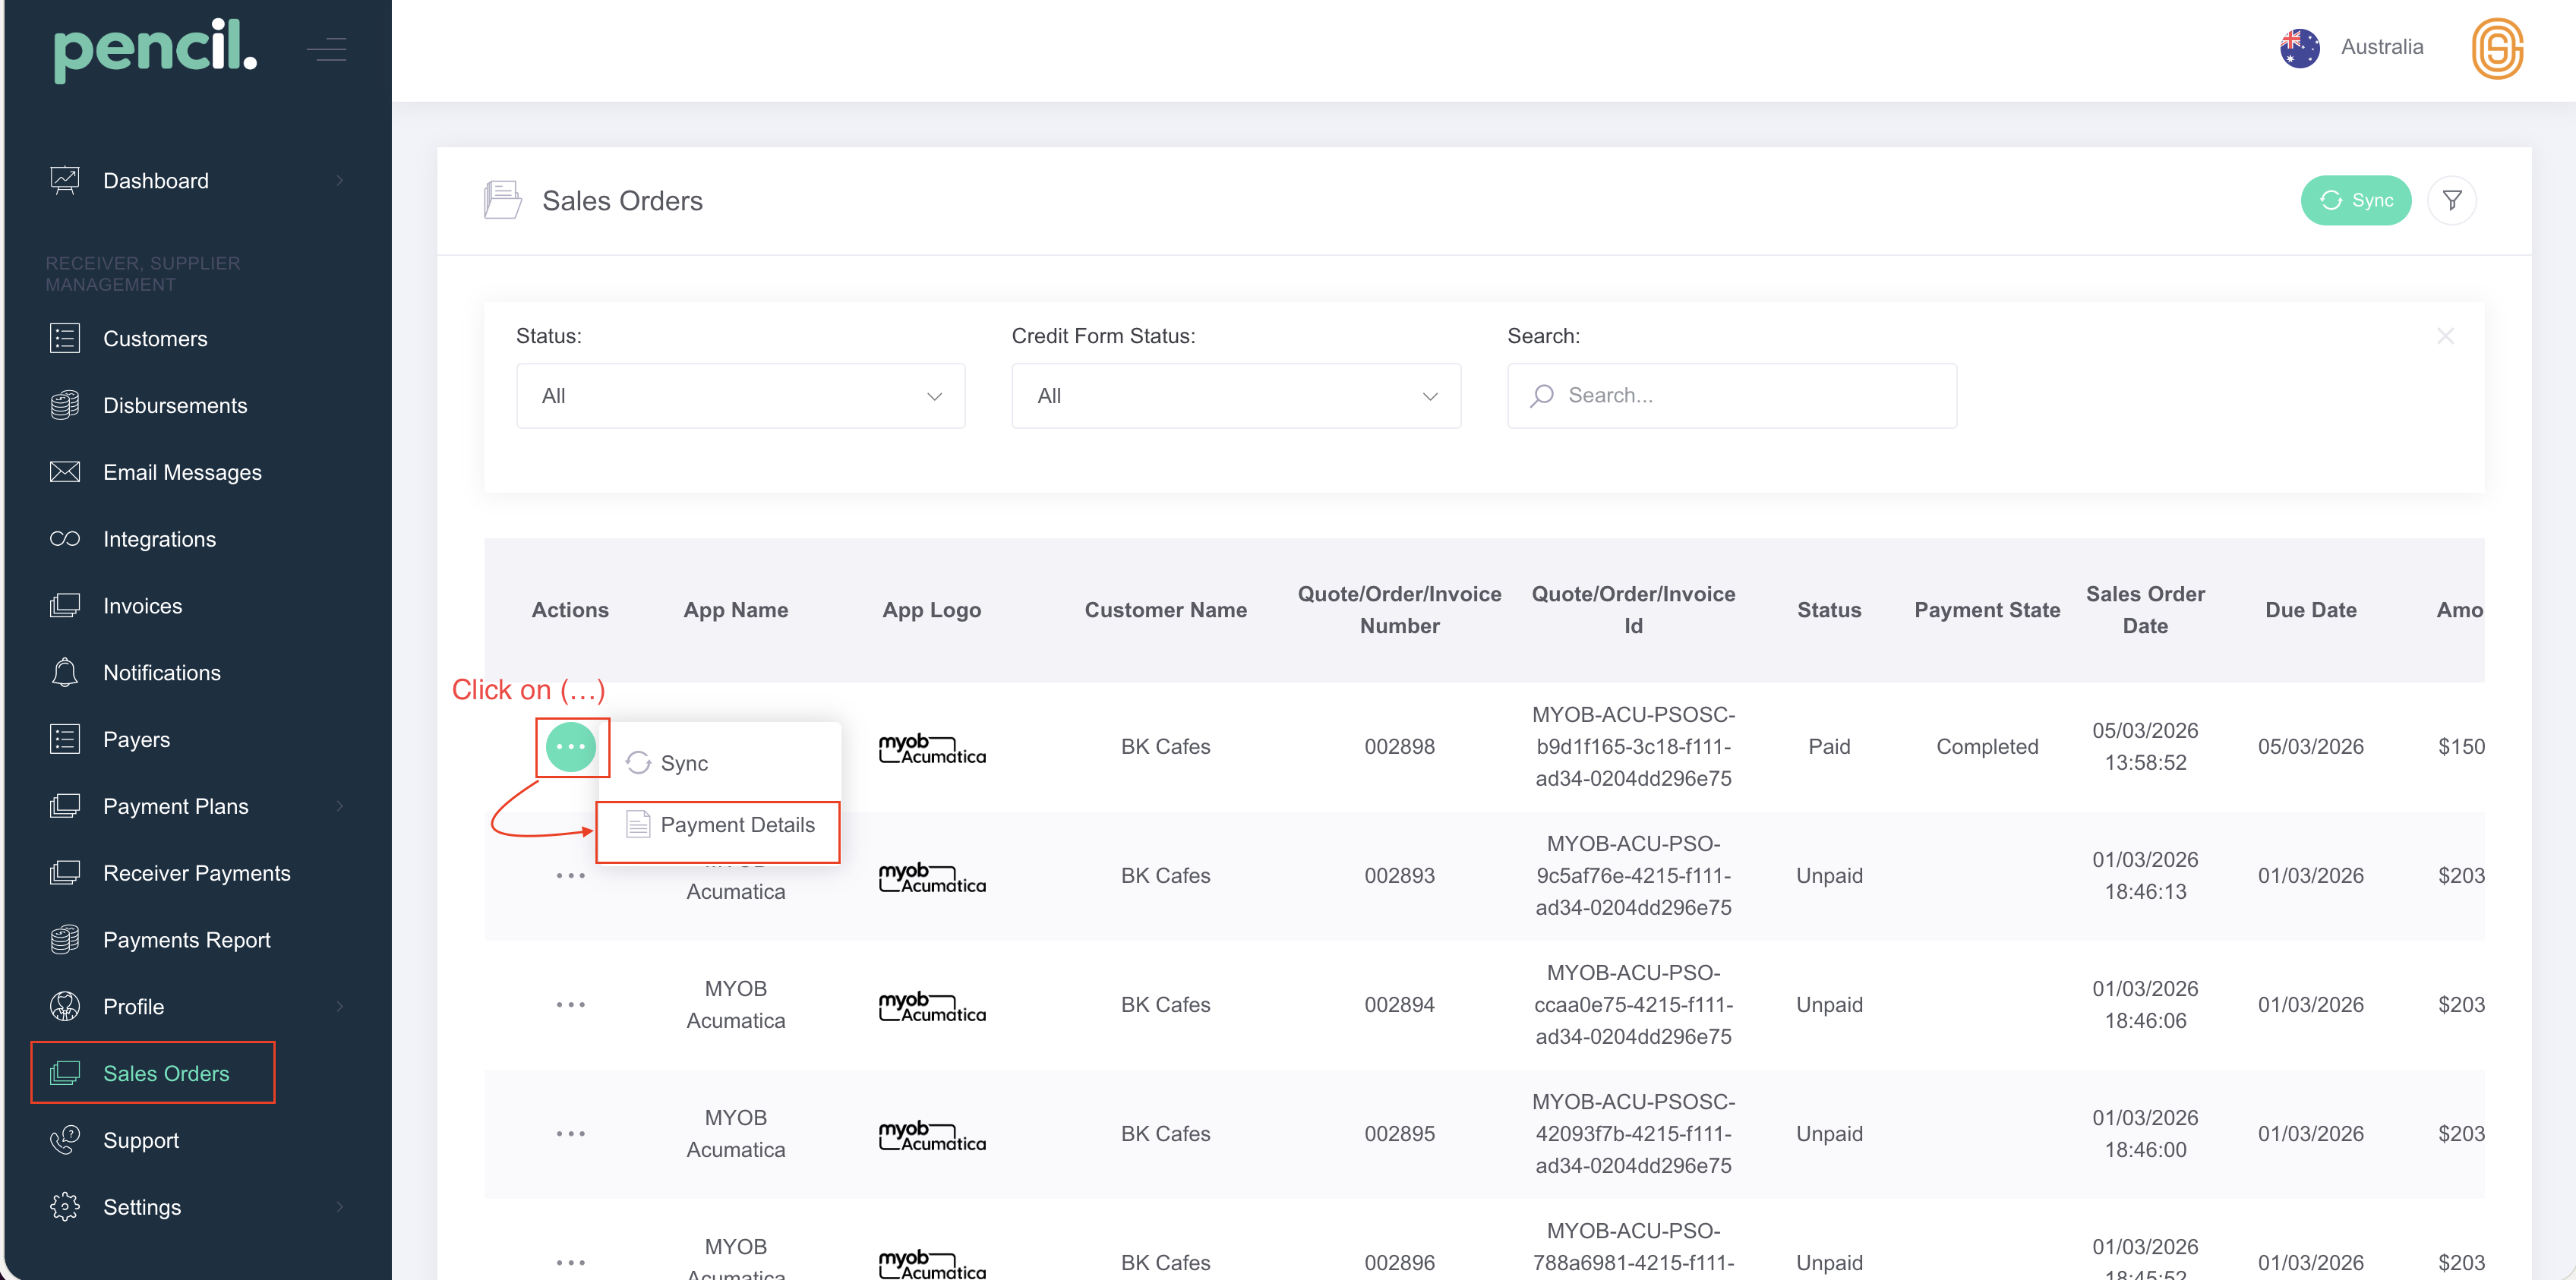Click the Sales Order Date column header
The width and height of the screenshot is (2576, 1280).
pyautogui.click(x=2145, y=610)
